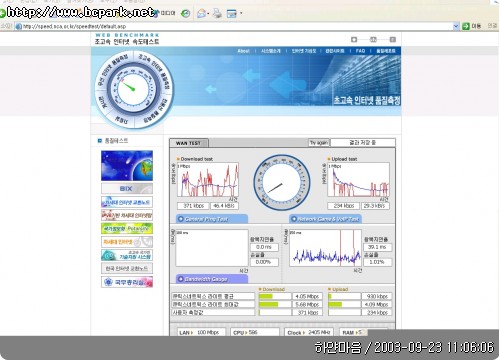Click the Print icon in browser toolbar
Screen dimensions: 500x360
click(217, 13)
